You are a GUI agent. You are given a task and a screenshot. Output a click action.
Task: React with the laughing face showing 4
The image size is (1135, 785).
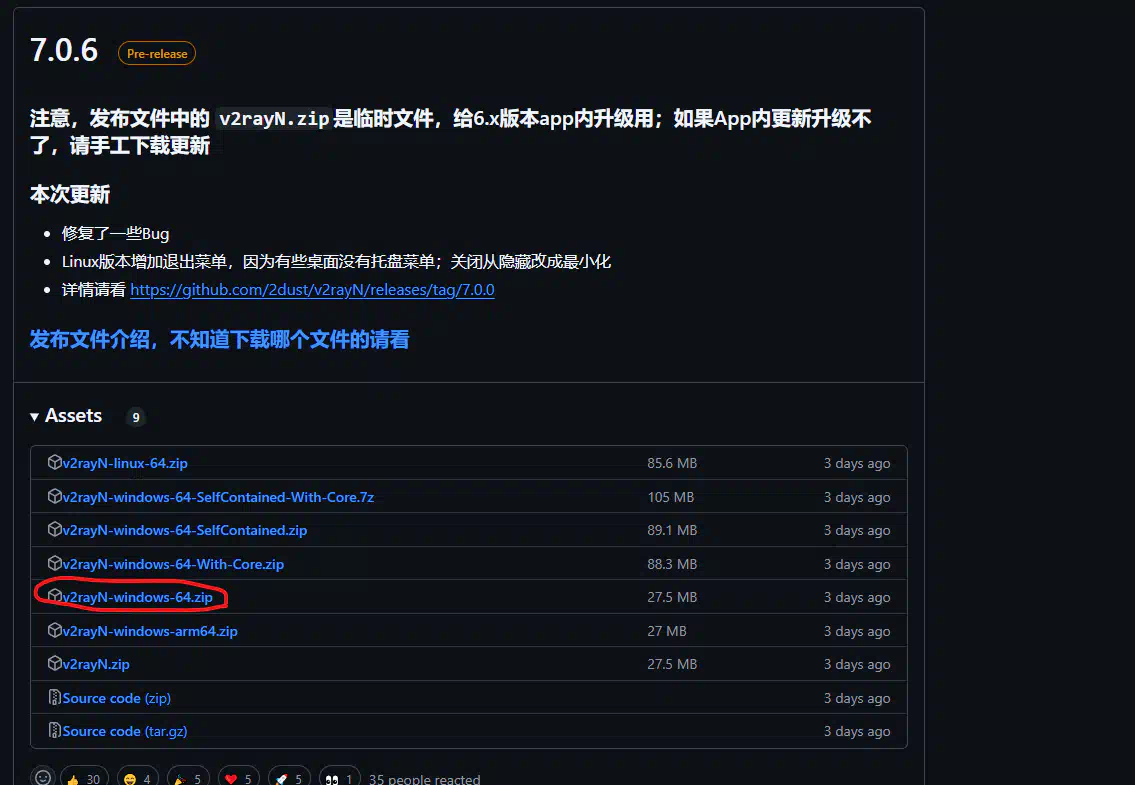pos(138,778)
